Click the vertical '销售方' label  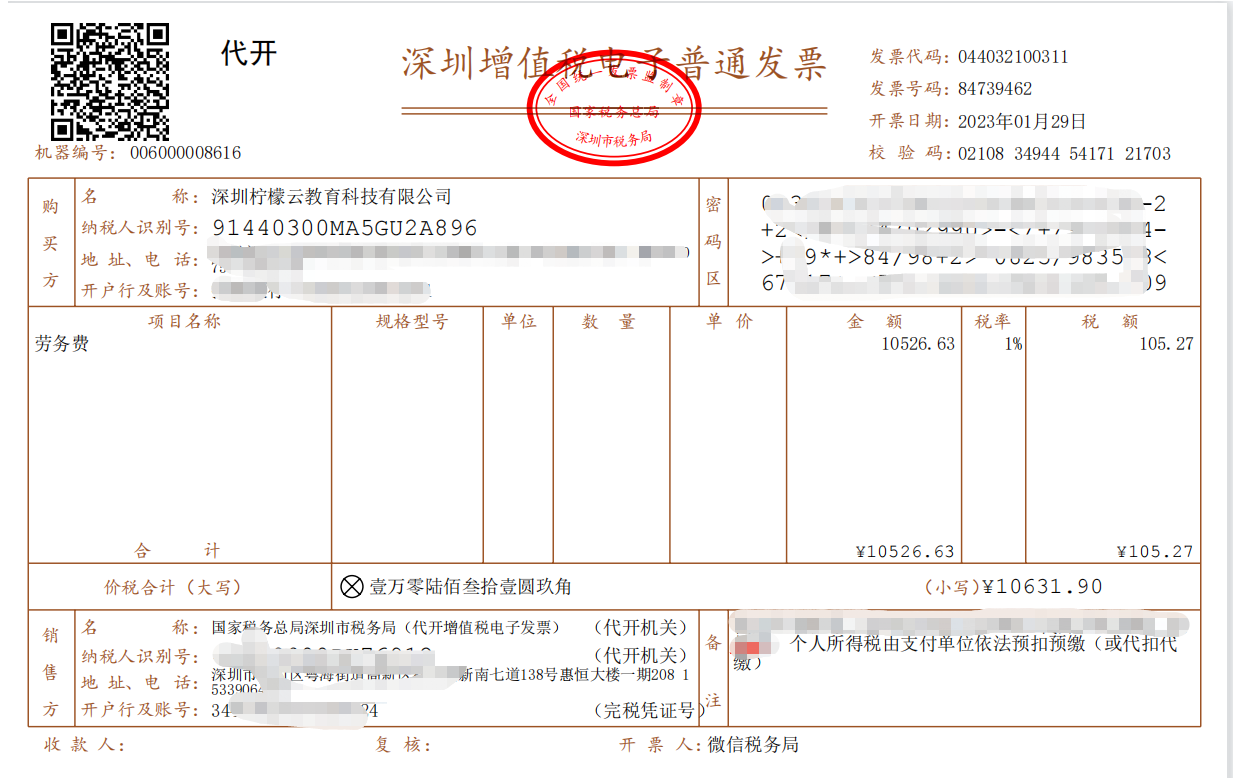click(x=50, y=673)
